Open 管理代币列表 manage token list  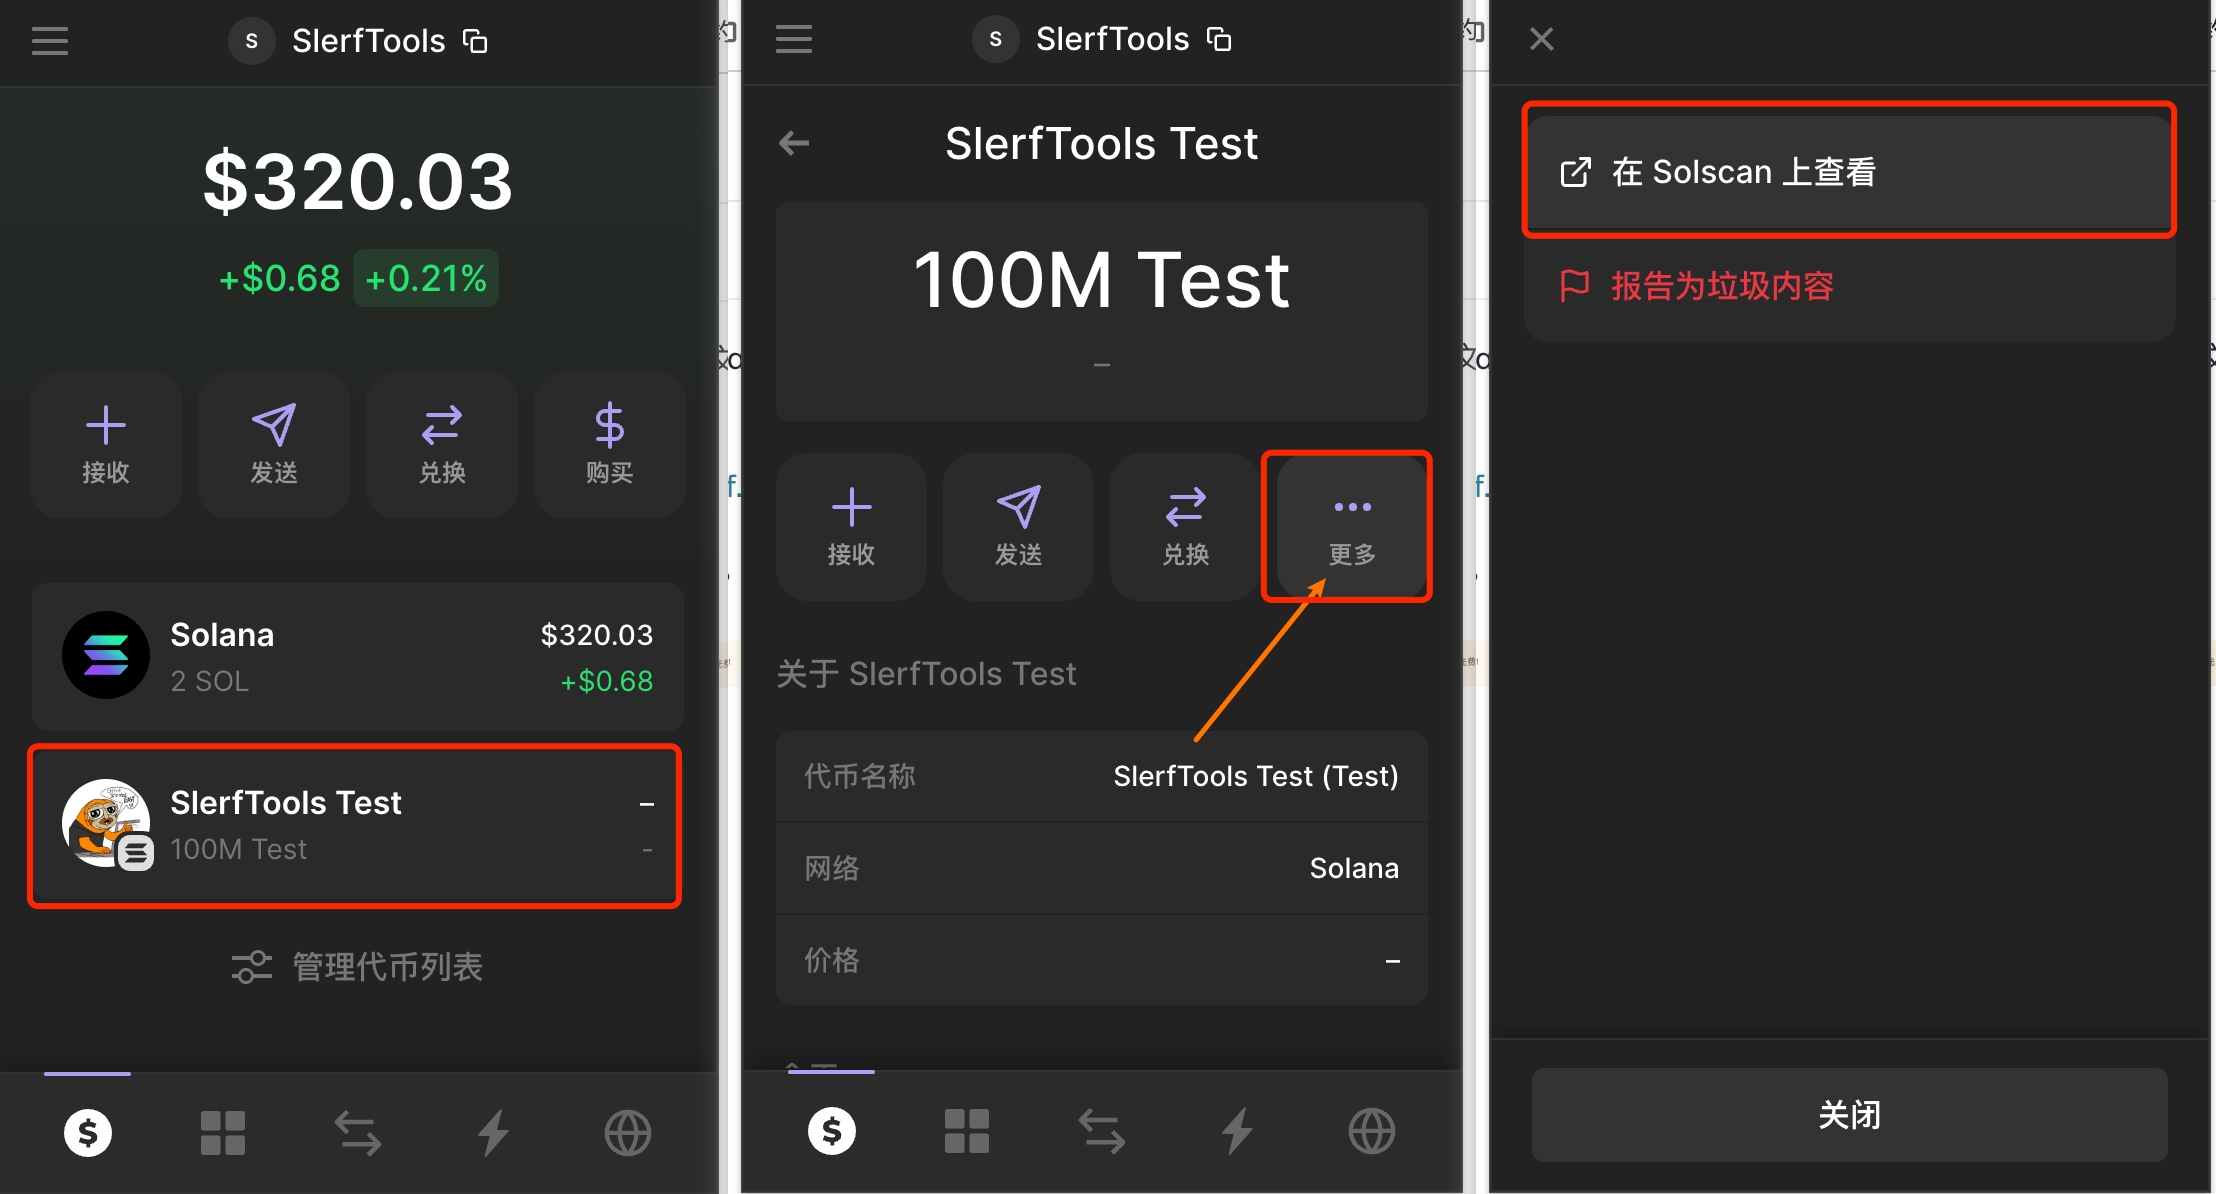[358, 967]
